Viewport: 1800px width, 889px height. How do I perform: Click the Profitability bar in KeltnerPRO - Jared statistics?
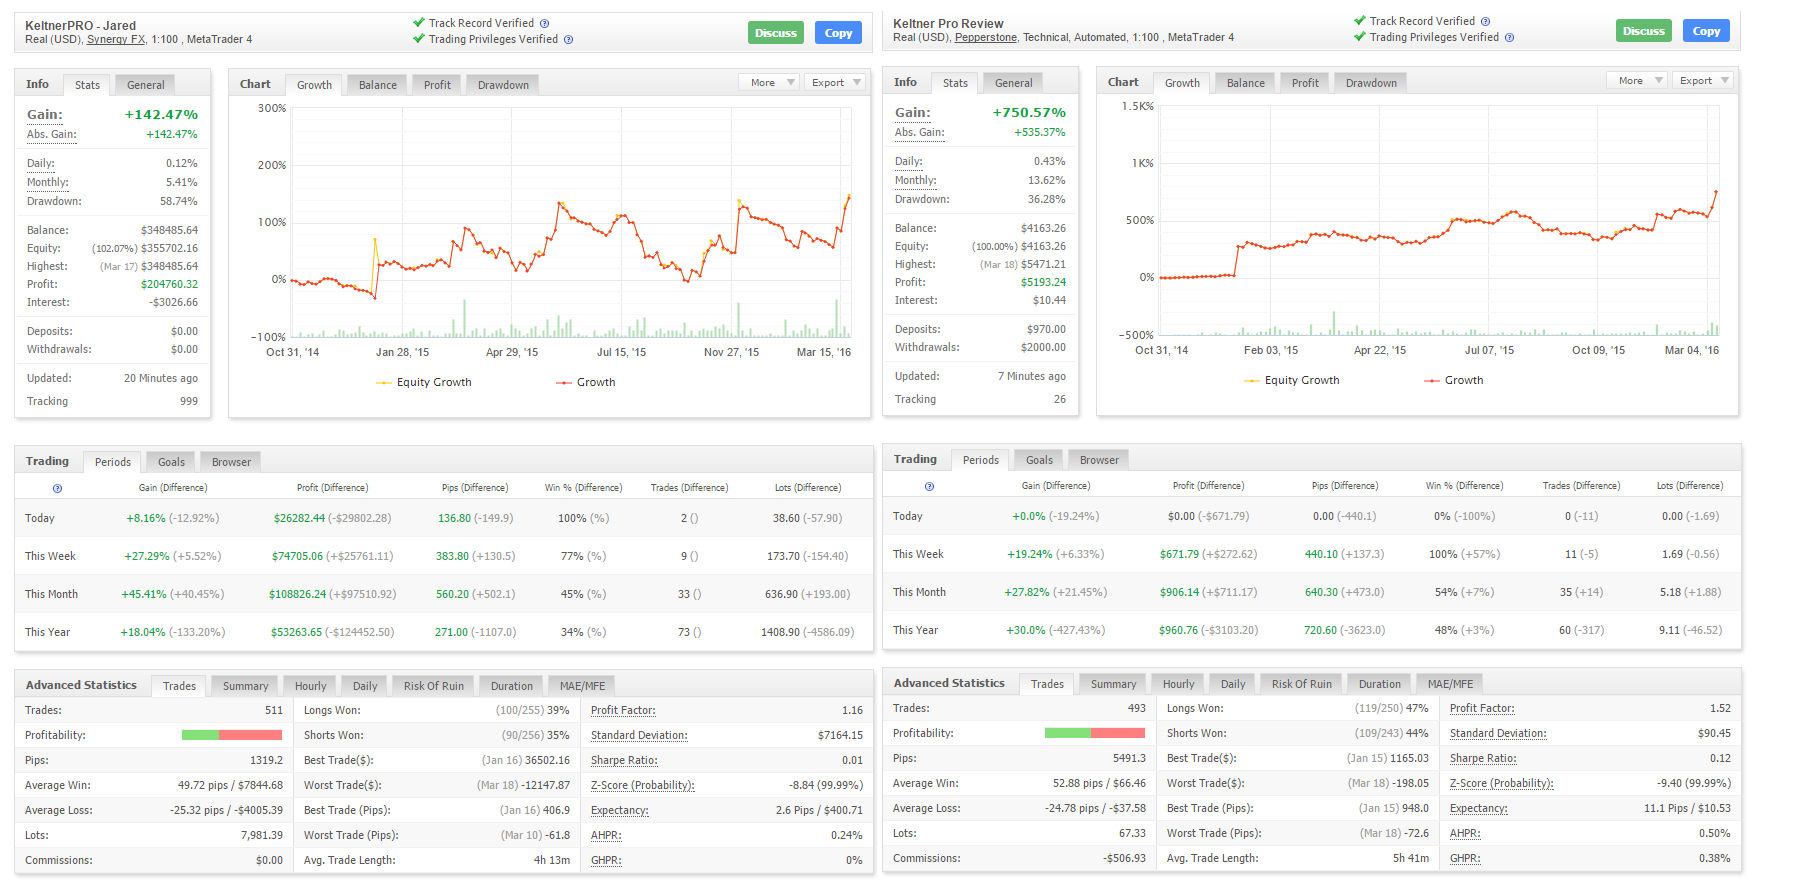(232, 735)
